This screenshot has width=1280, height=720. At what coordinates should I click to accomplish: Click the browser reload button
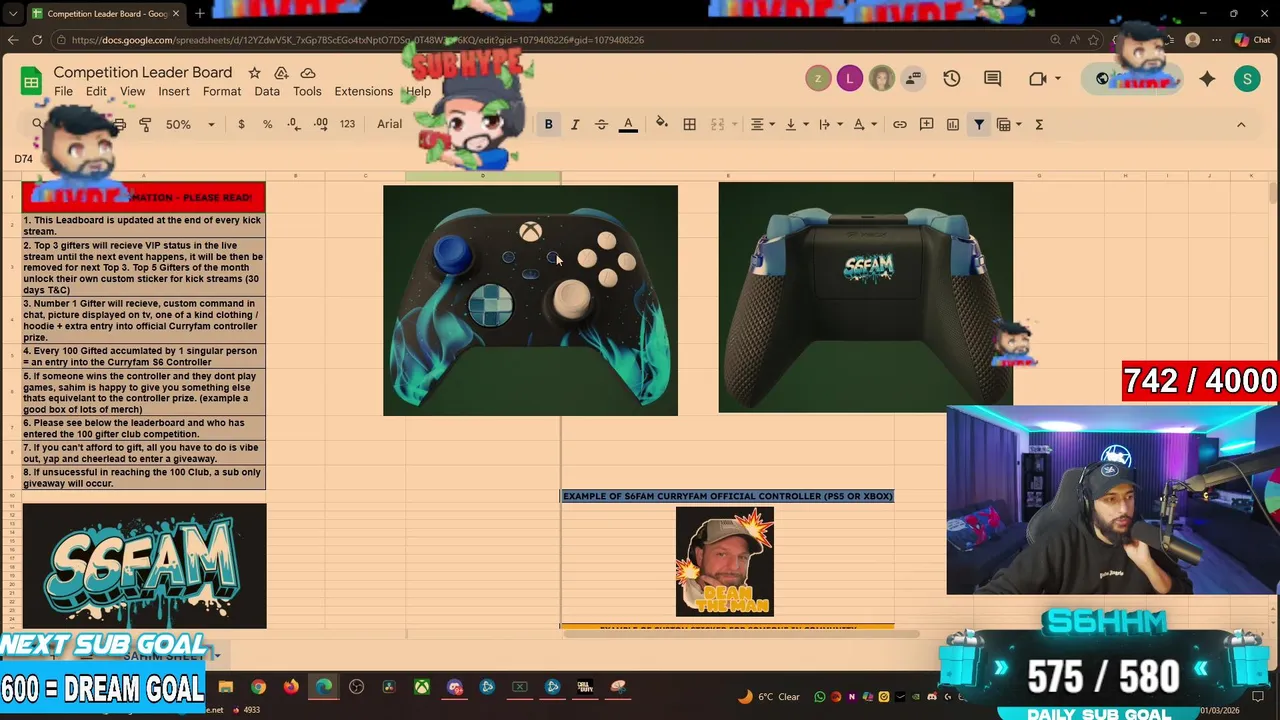[x=37, y=40]
